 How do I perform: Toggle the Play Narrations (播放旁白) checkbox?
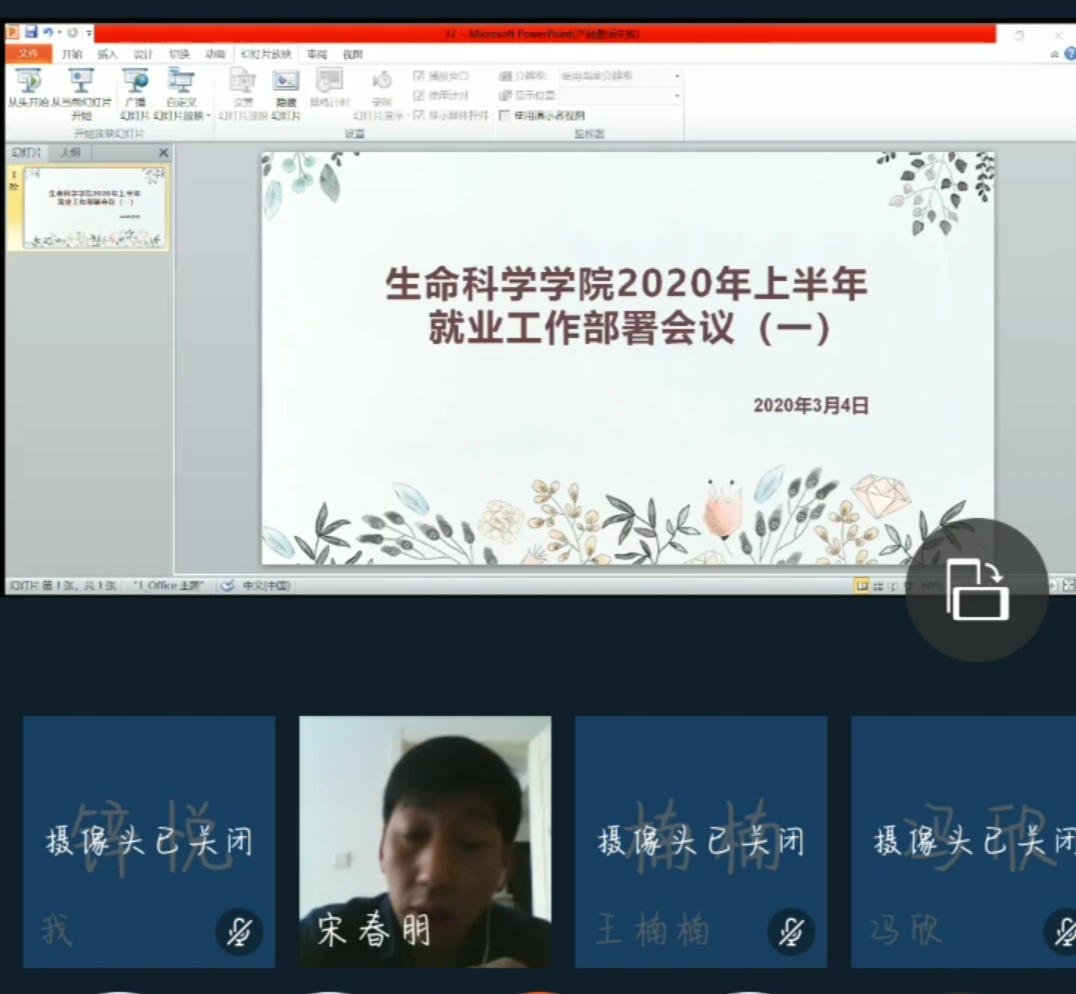[x=419, y=76]
